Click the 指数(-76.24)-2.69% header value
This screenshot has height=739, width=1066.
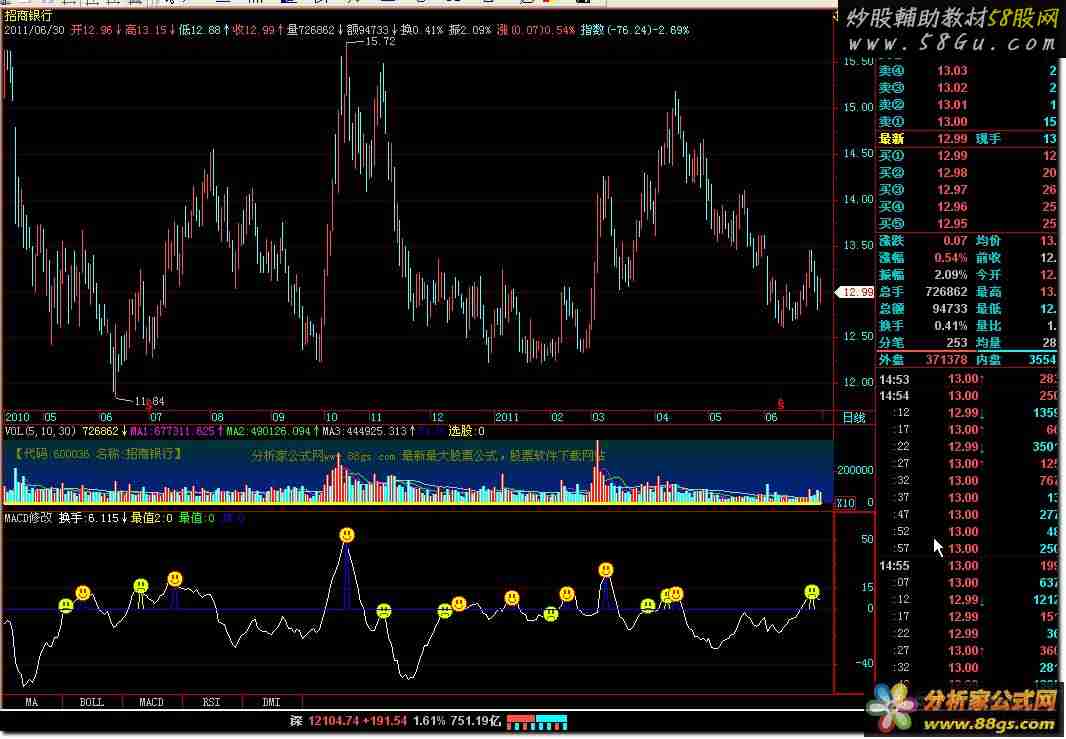pyautogui.click(x=635, y=30)
